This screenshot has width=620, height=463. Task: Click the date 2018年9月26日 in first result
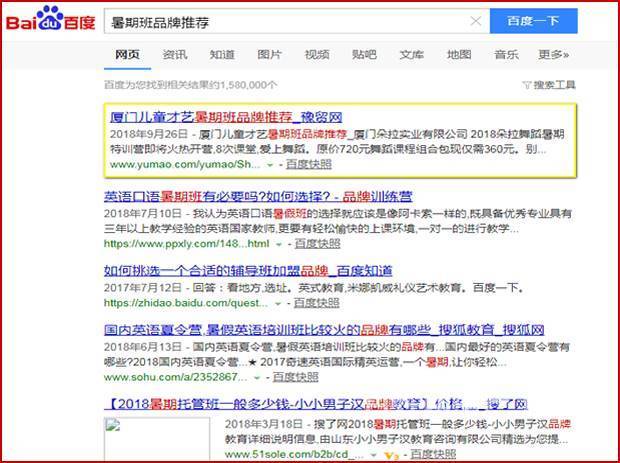149,134
